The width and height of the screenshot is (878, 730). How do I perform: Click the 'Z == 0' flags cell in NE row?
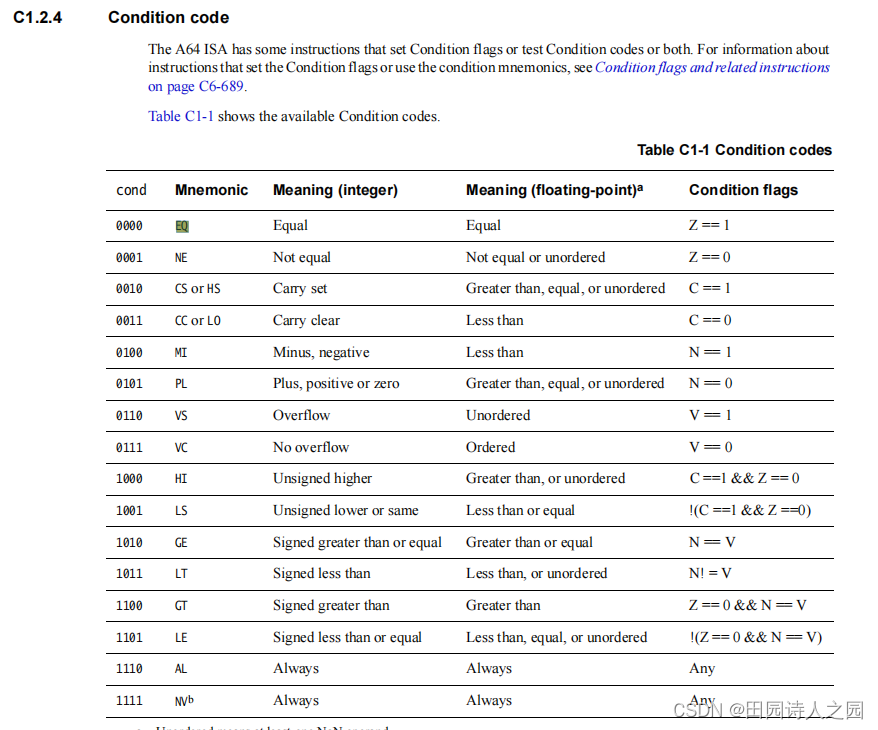[x=710, y=257]
